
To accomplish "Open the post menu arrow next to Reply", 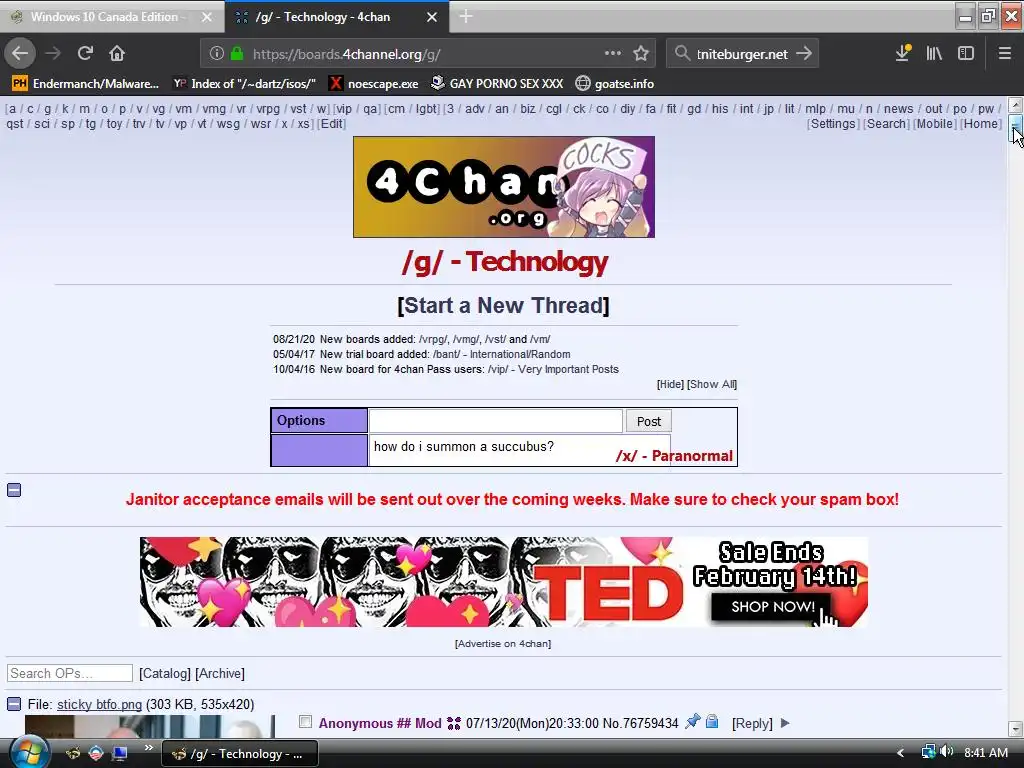I will point(785,723).
